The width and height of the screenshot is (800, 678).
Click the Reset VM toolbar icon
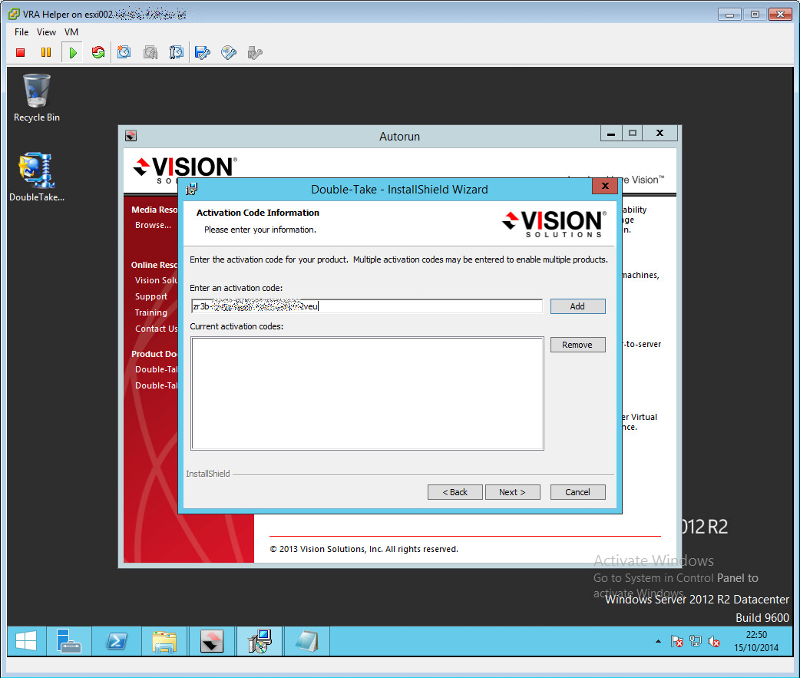click(98, 53)
